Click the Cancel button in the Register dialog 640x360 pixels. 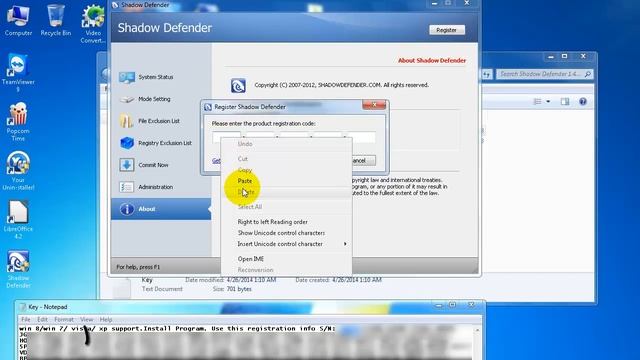[363, 160]
